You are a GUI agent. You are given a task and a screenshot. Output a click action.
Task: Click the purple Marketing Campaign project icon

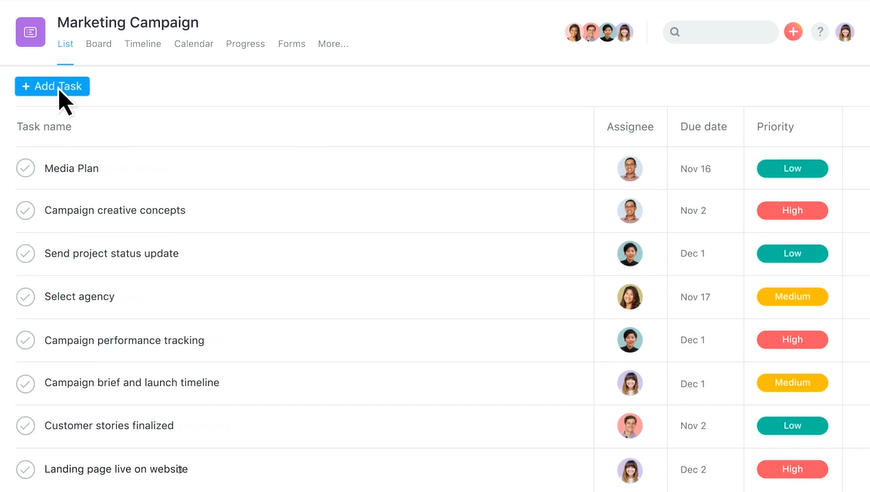pos(30,32)
